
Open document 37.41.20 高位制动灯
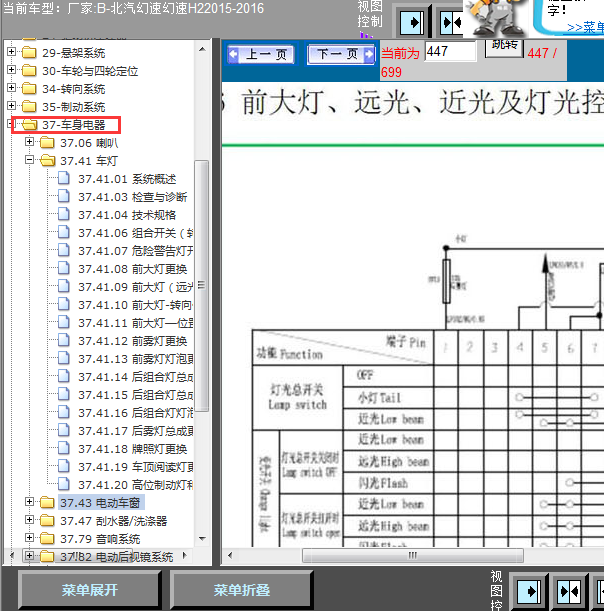[135, 485]
